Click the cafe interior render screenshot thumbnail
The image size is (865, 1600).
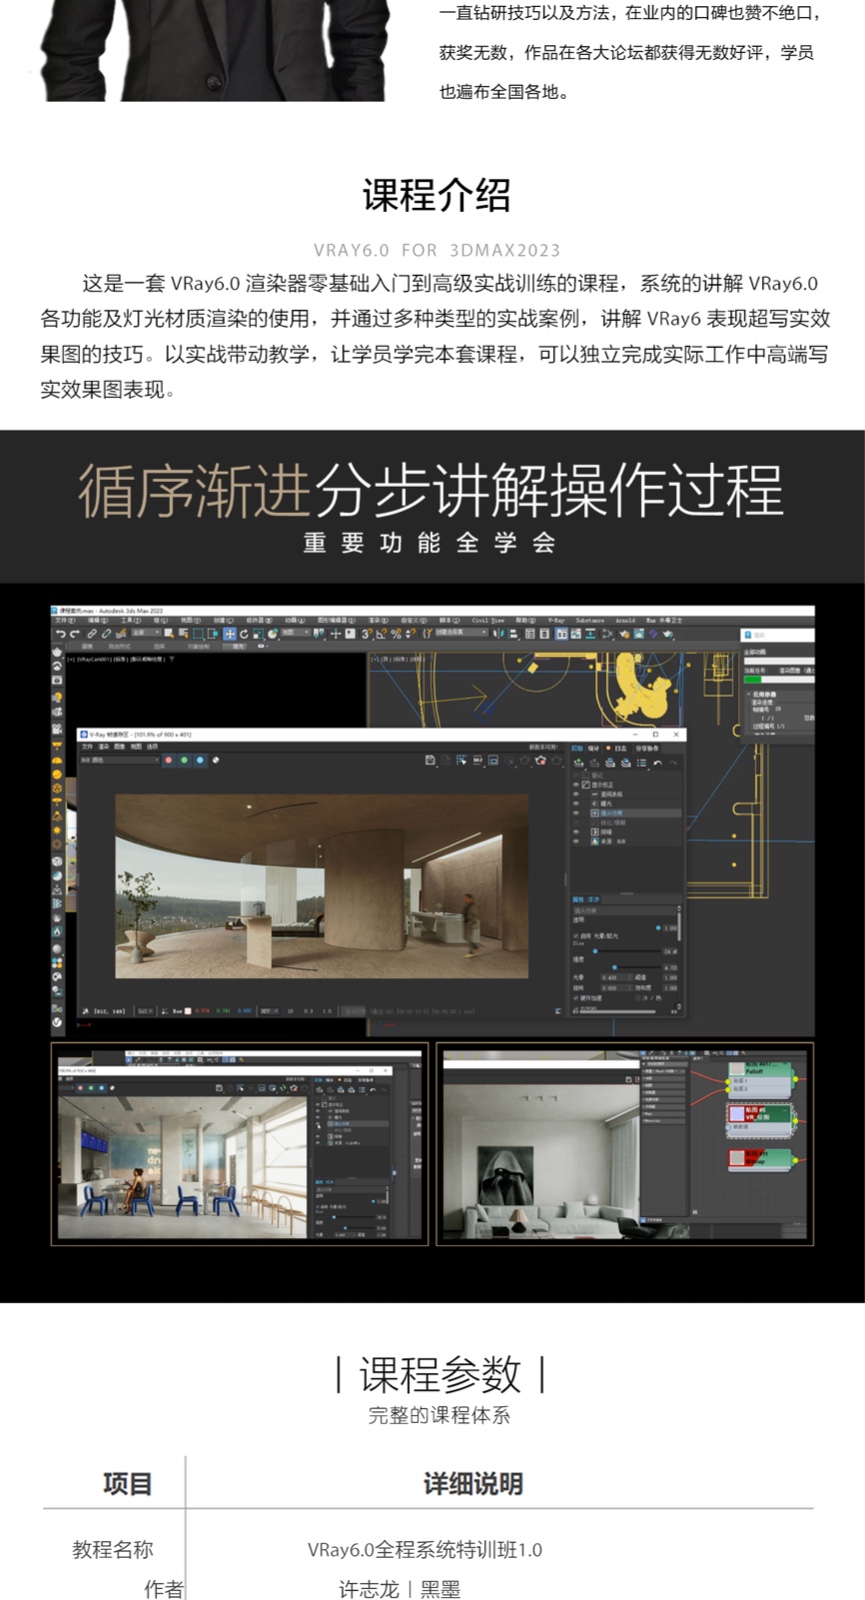pos(239,1144)
